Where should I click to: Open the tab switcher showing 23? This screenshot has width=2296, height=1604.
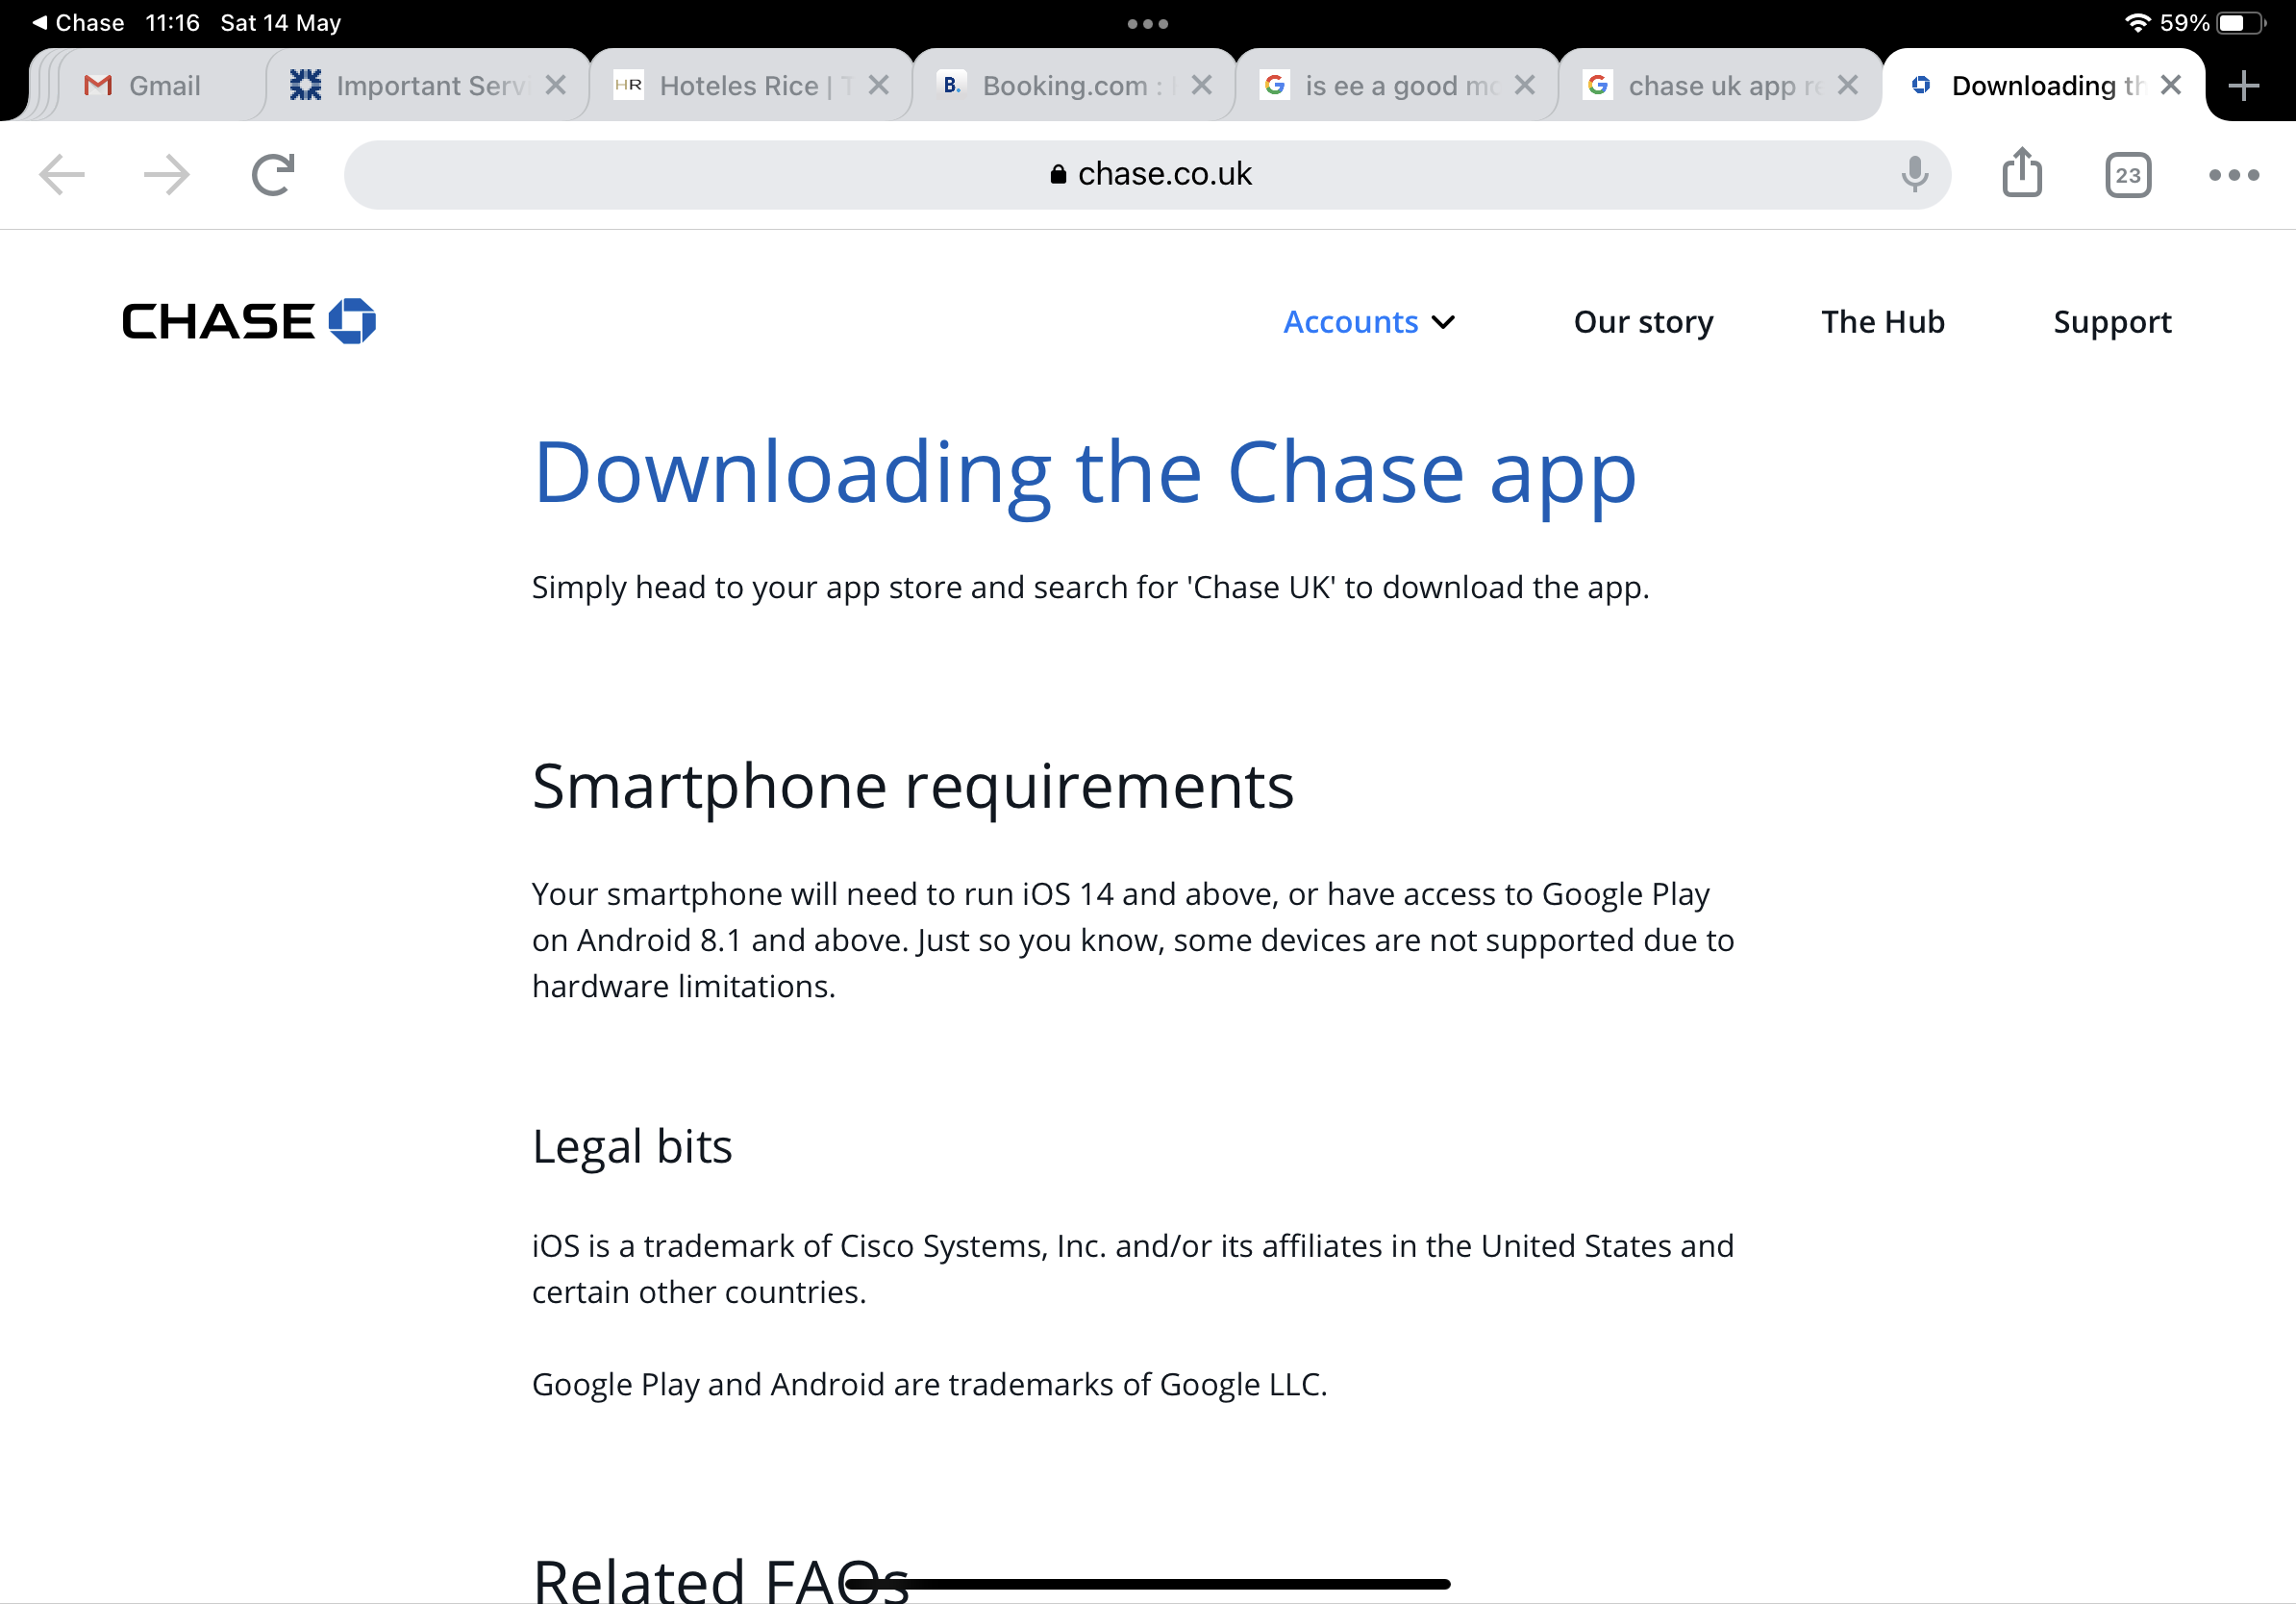(x=2128, y=175)
